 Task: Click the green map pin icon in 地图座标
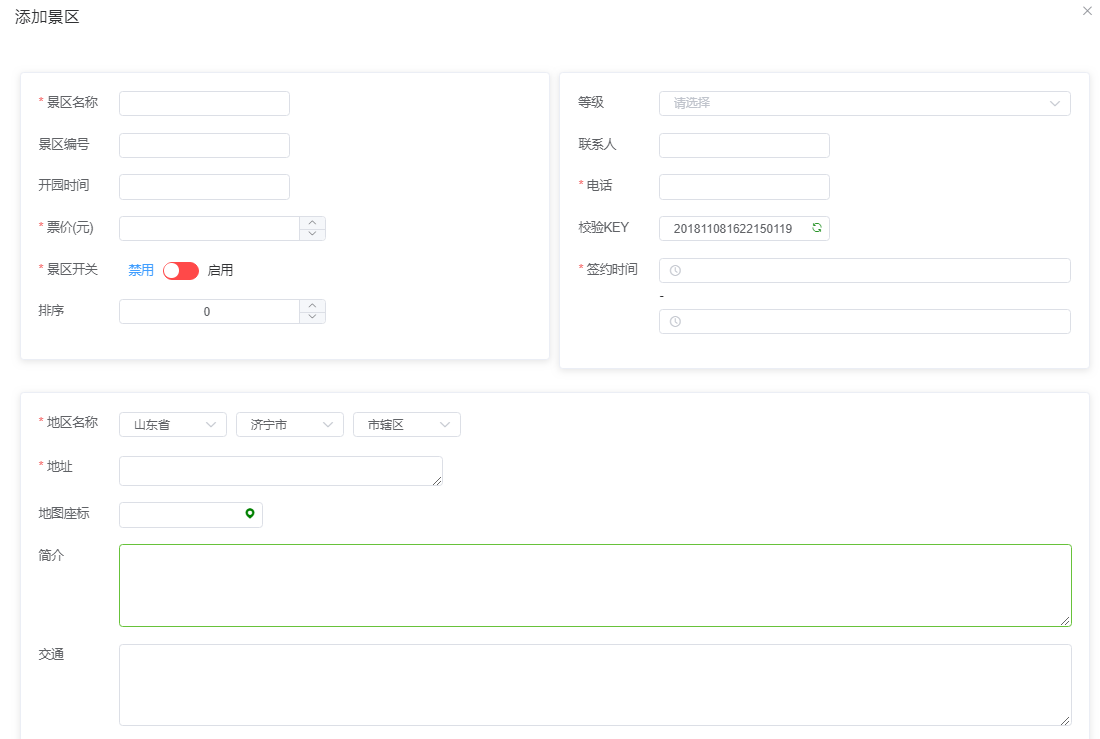tap(250, 514)
